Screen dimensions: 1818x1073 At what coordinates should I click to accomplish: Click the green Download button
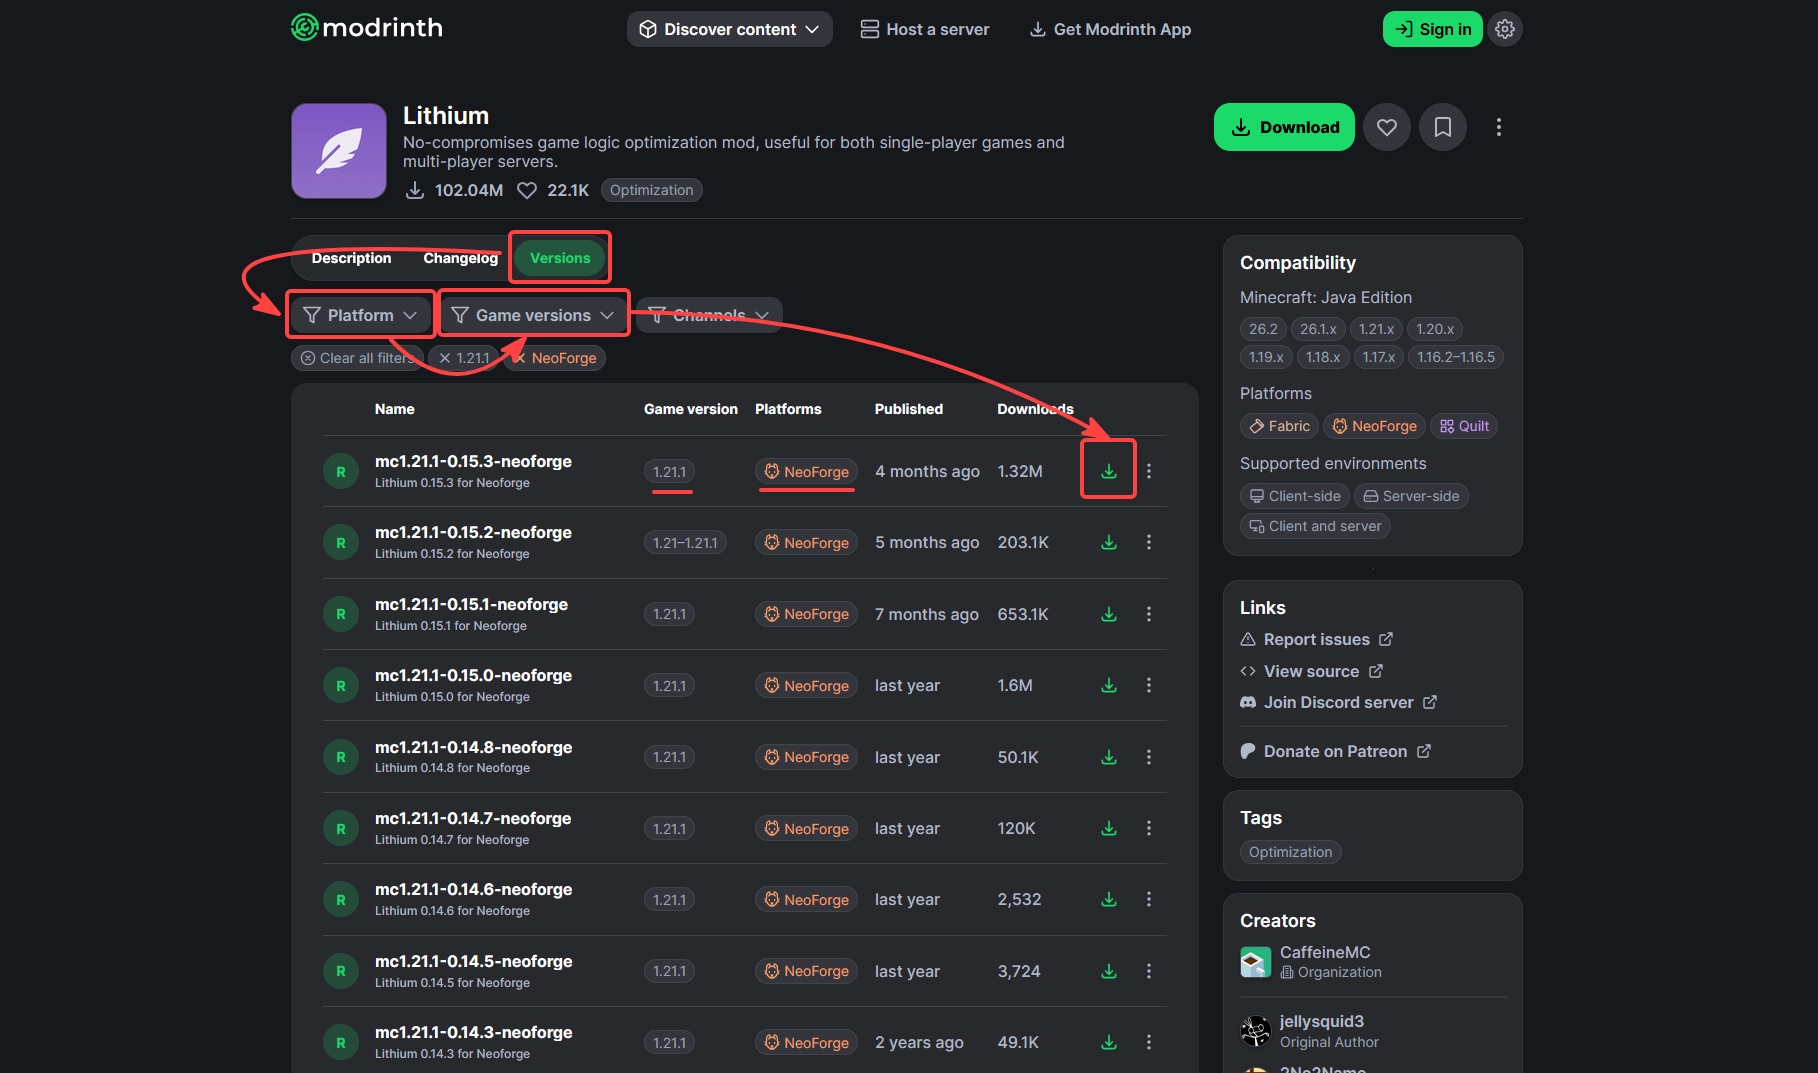click(1284, 127)
